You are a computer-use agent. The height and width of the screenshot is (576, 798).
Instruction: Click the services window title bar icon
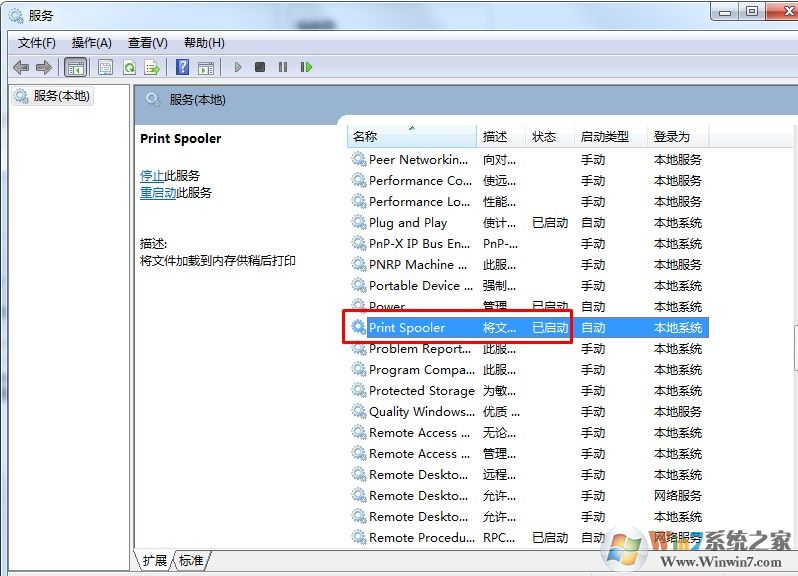point(16,16)
